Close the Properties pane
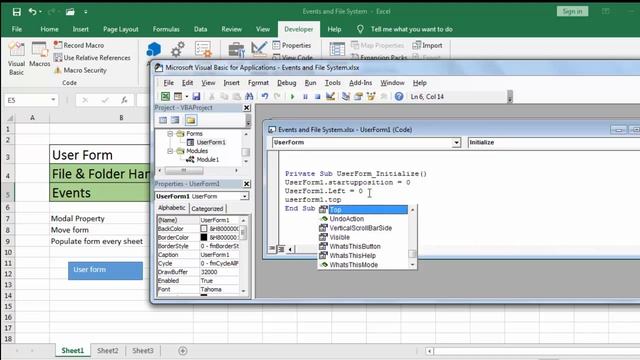This screenshot has height=360, width=640. click(x=247, y=184)
